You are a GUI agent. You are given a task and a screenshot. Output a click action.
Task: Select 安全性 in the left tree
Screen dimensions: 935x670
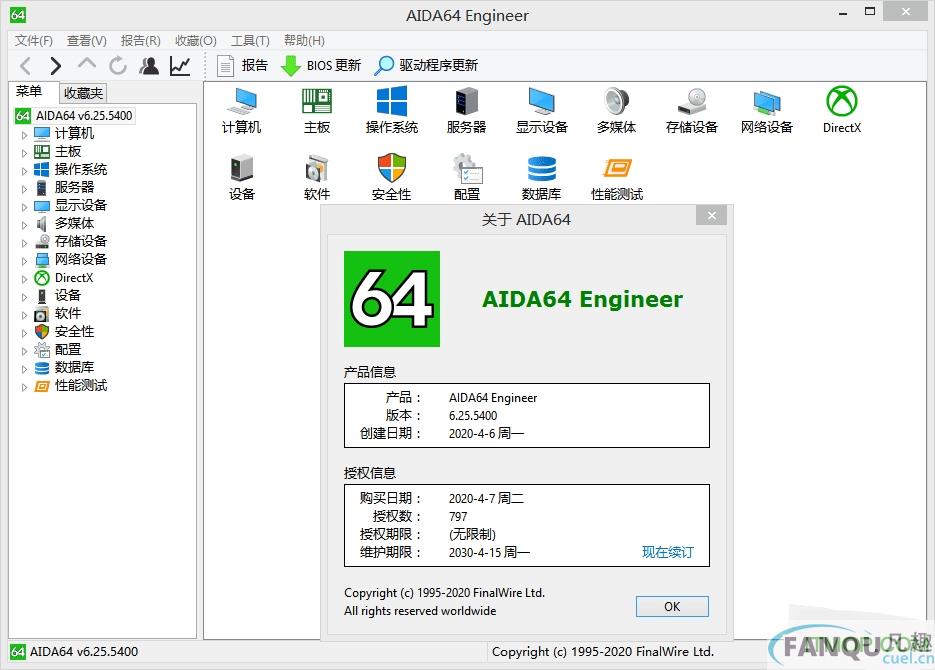tap(75, 331)
